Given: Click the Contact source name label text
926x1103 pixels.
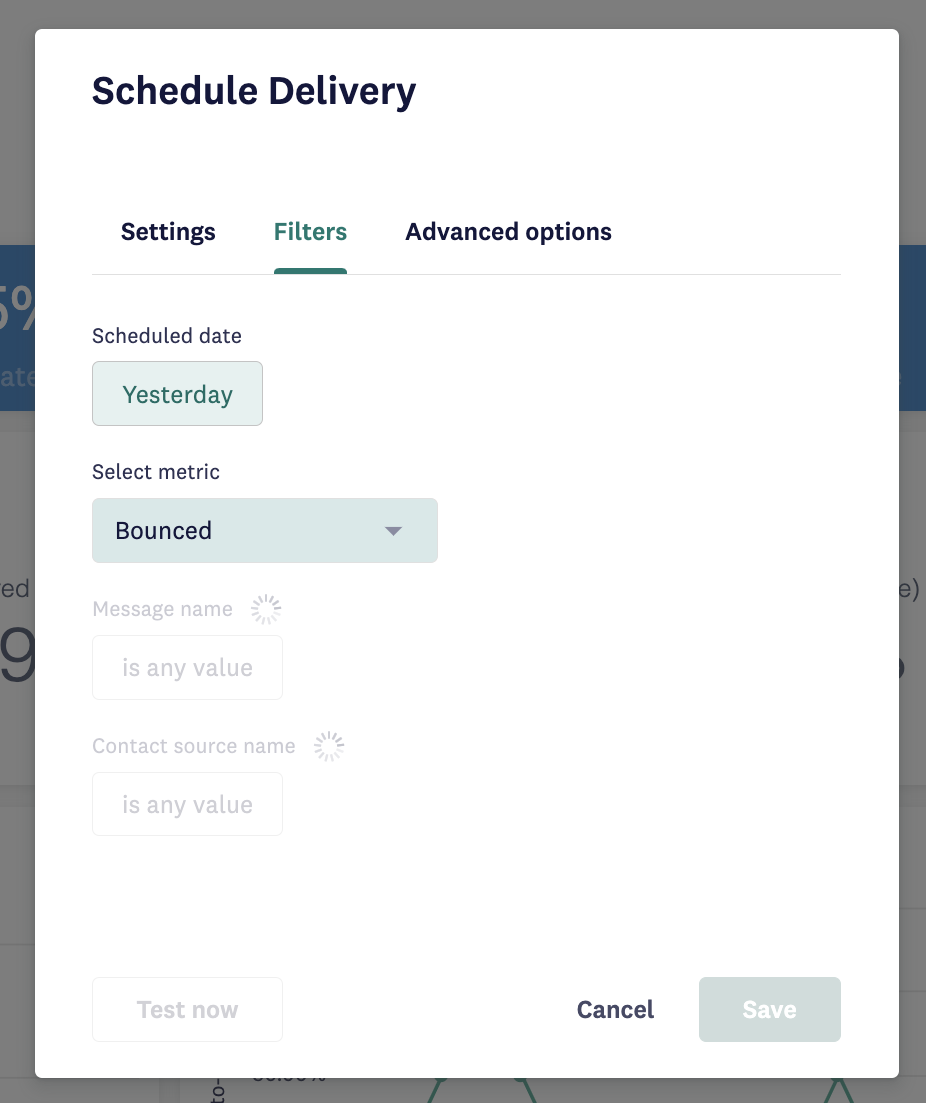Looking at the screenshot, I should click(194, 746).
